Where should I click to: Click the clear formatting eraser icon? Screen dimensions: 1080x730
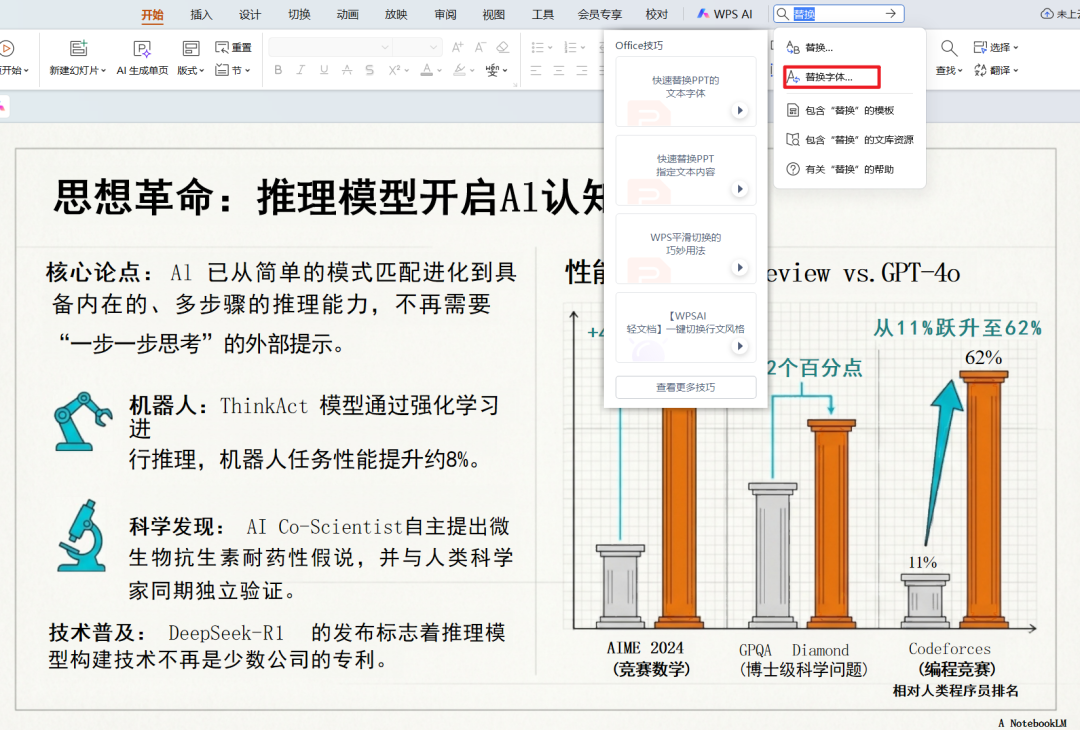pyautogui.click(x=503, y=47)
